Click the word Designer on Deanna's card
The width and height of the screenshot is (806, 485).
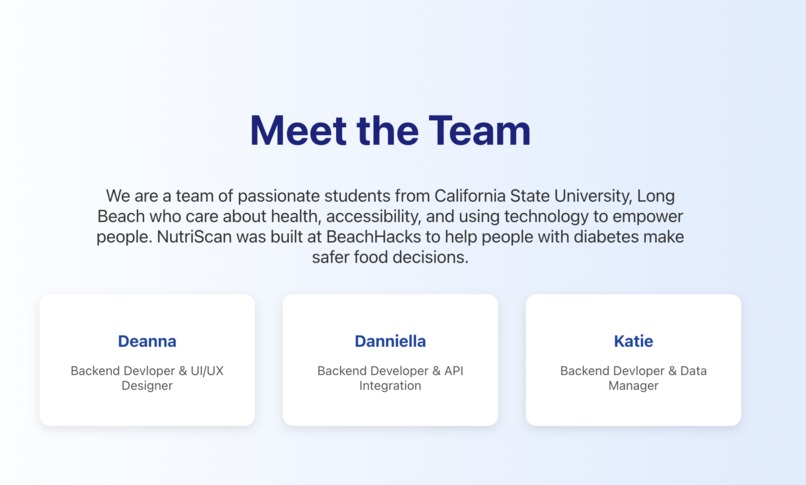click(x=147, y=386)
